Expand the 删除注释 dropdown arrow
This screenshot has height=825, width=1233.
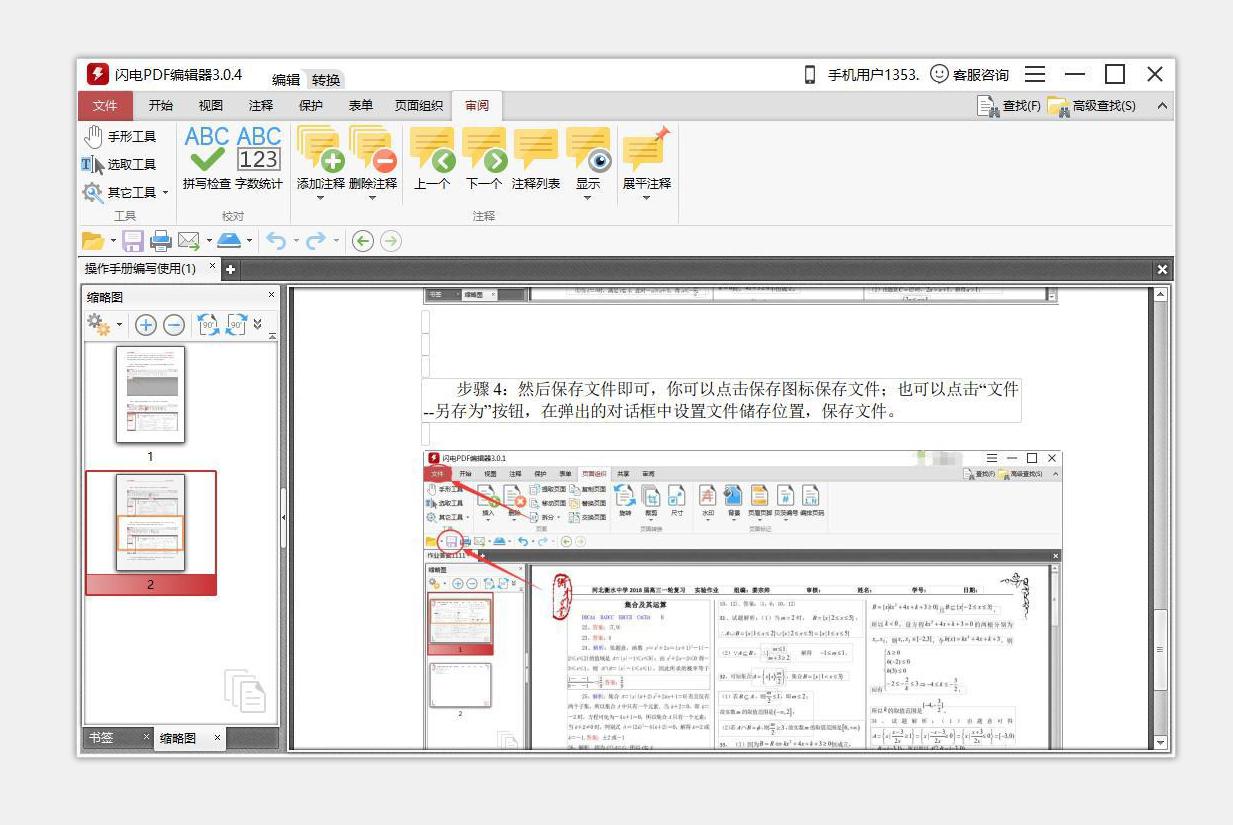(x=373, y=197)
